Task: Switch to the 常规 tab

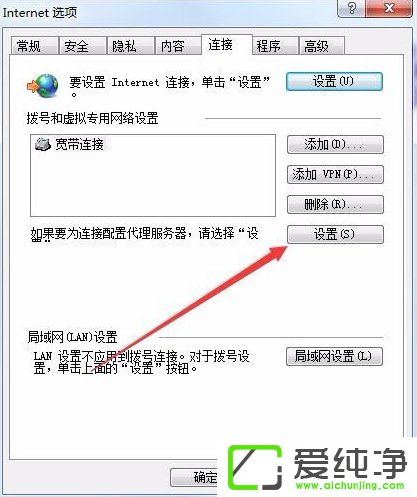Action: click(x=34, y=46)
